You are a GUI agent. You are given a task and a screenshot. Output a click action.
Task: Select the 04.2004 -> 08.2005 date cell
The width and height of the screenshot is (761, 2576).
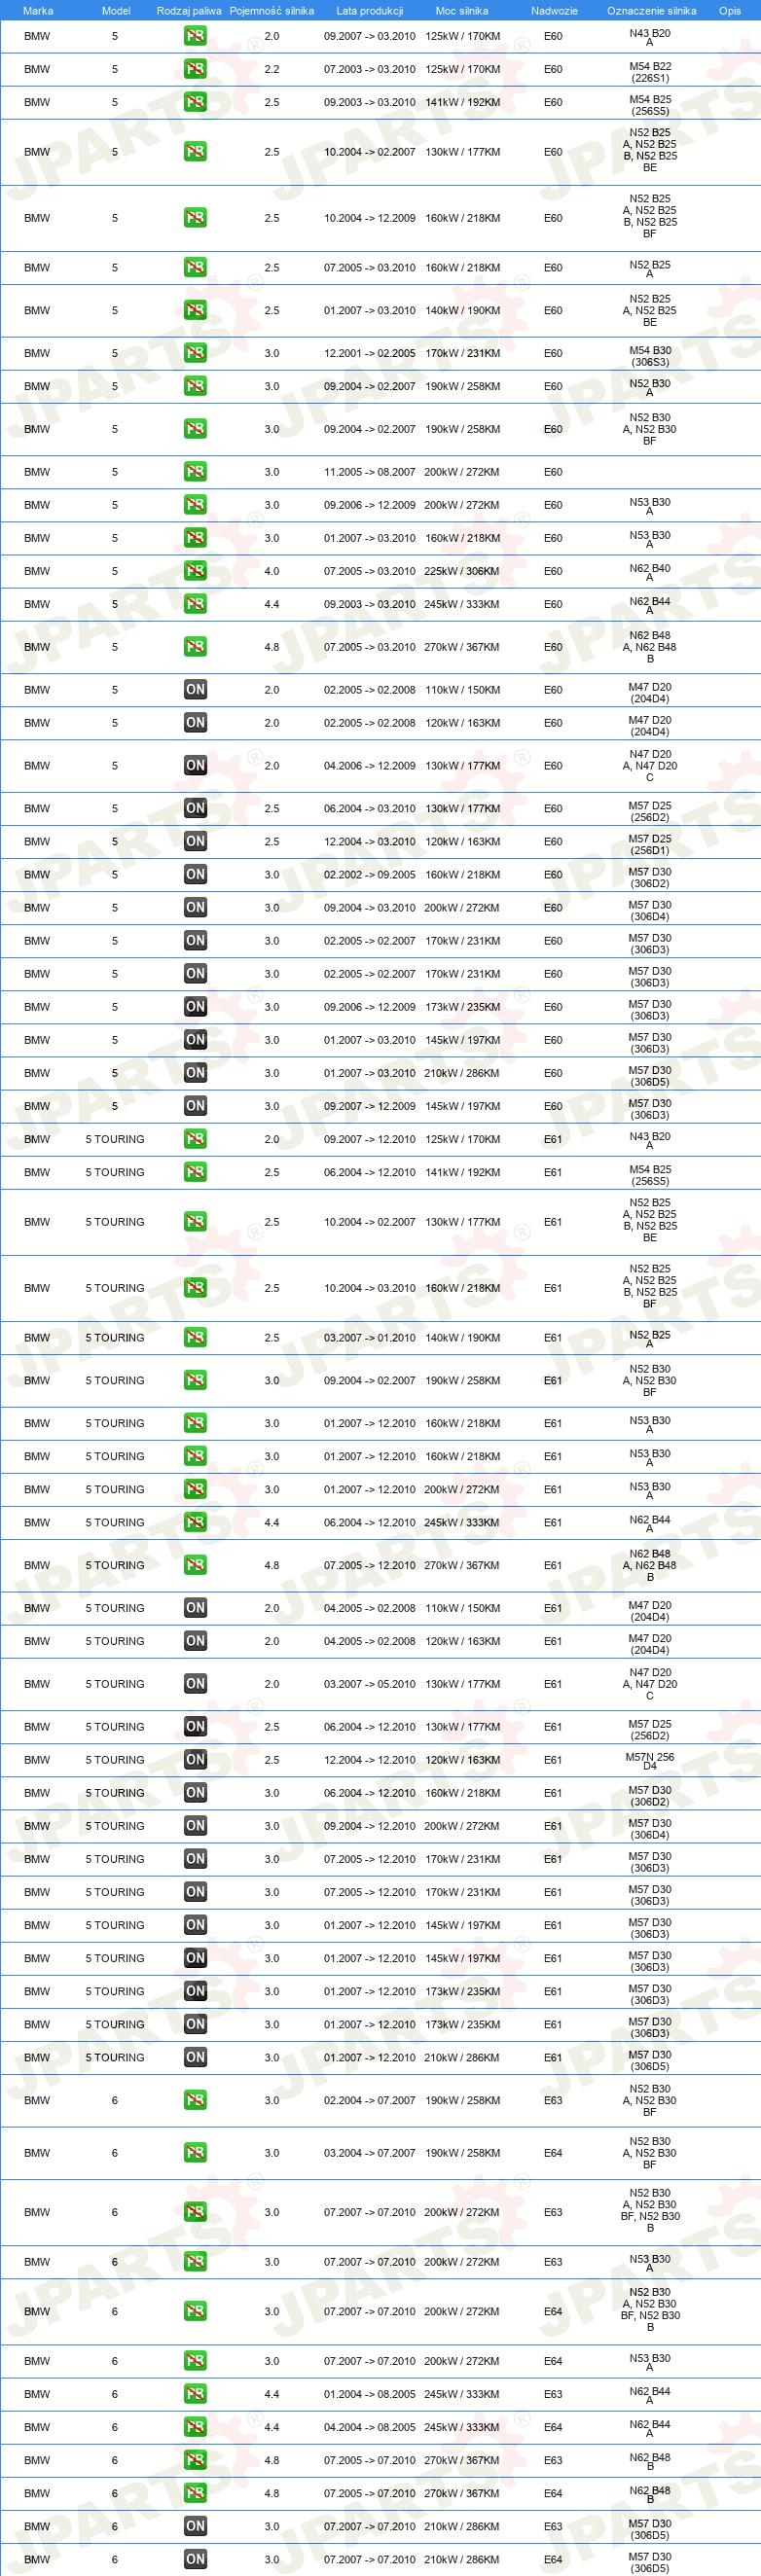370,2428
